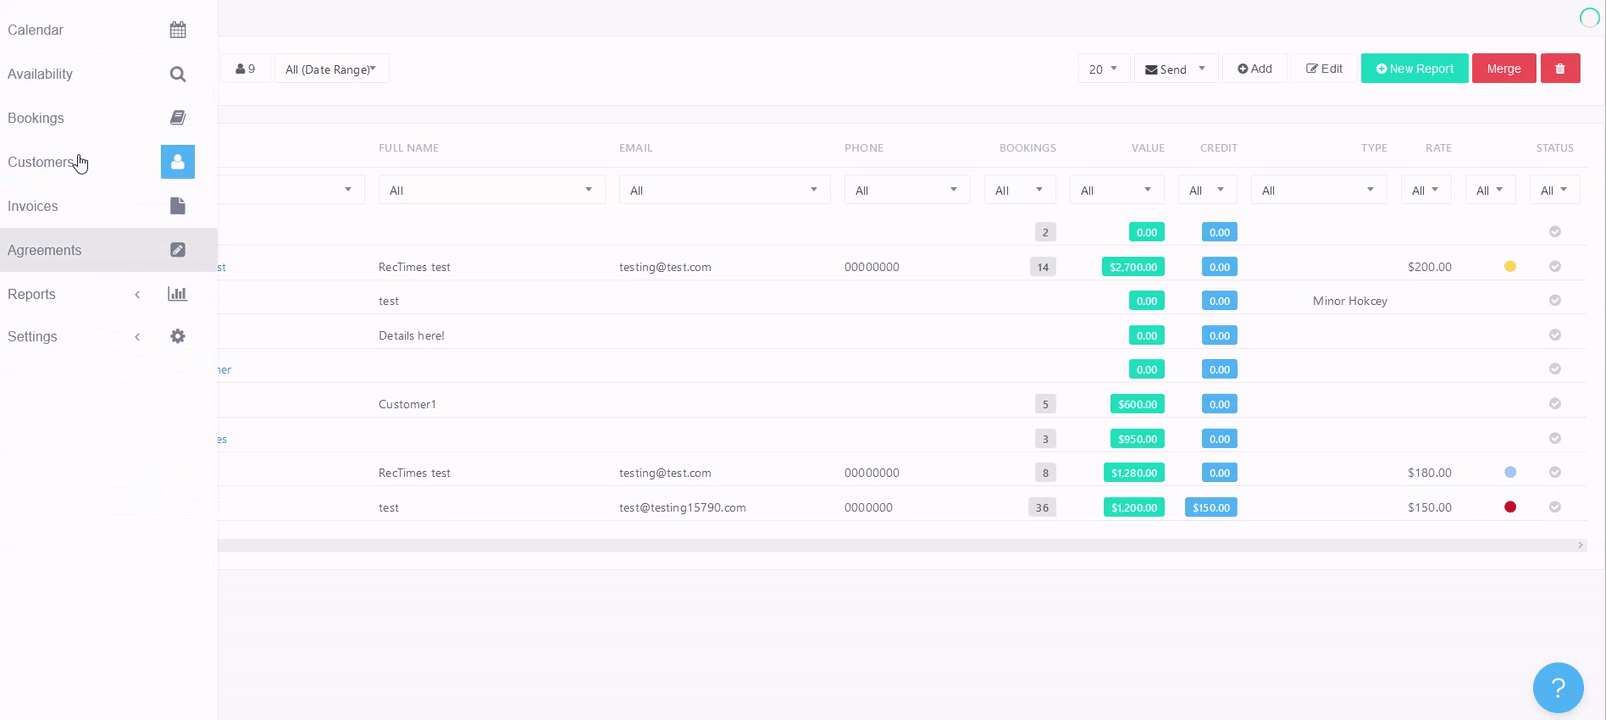Screen dimensions: 1606x720
Task: Click the New Report button
Action: click(x=1414, y=69)
